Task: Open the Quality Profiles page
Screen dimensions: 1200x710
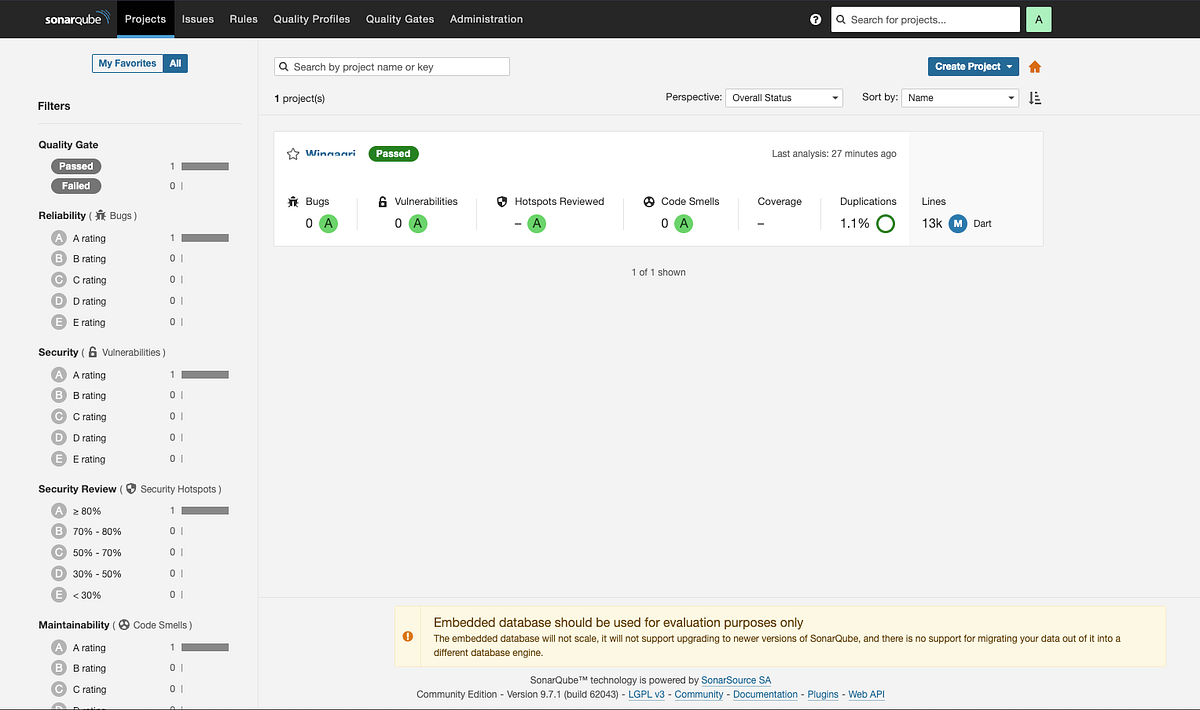Action: pyautogui.click(x=313, y=19)
